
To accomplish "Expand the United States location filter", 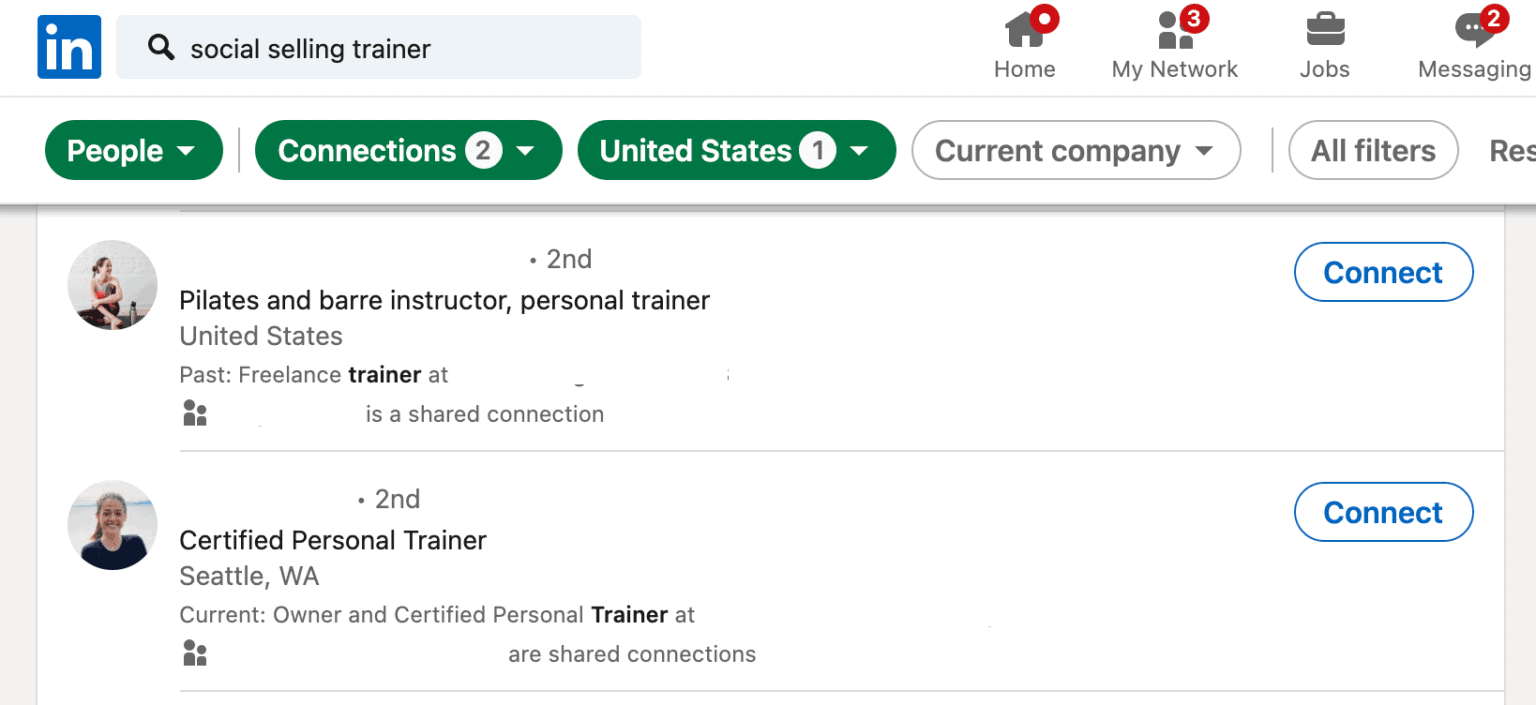I will coord(736,150).
